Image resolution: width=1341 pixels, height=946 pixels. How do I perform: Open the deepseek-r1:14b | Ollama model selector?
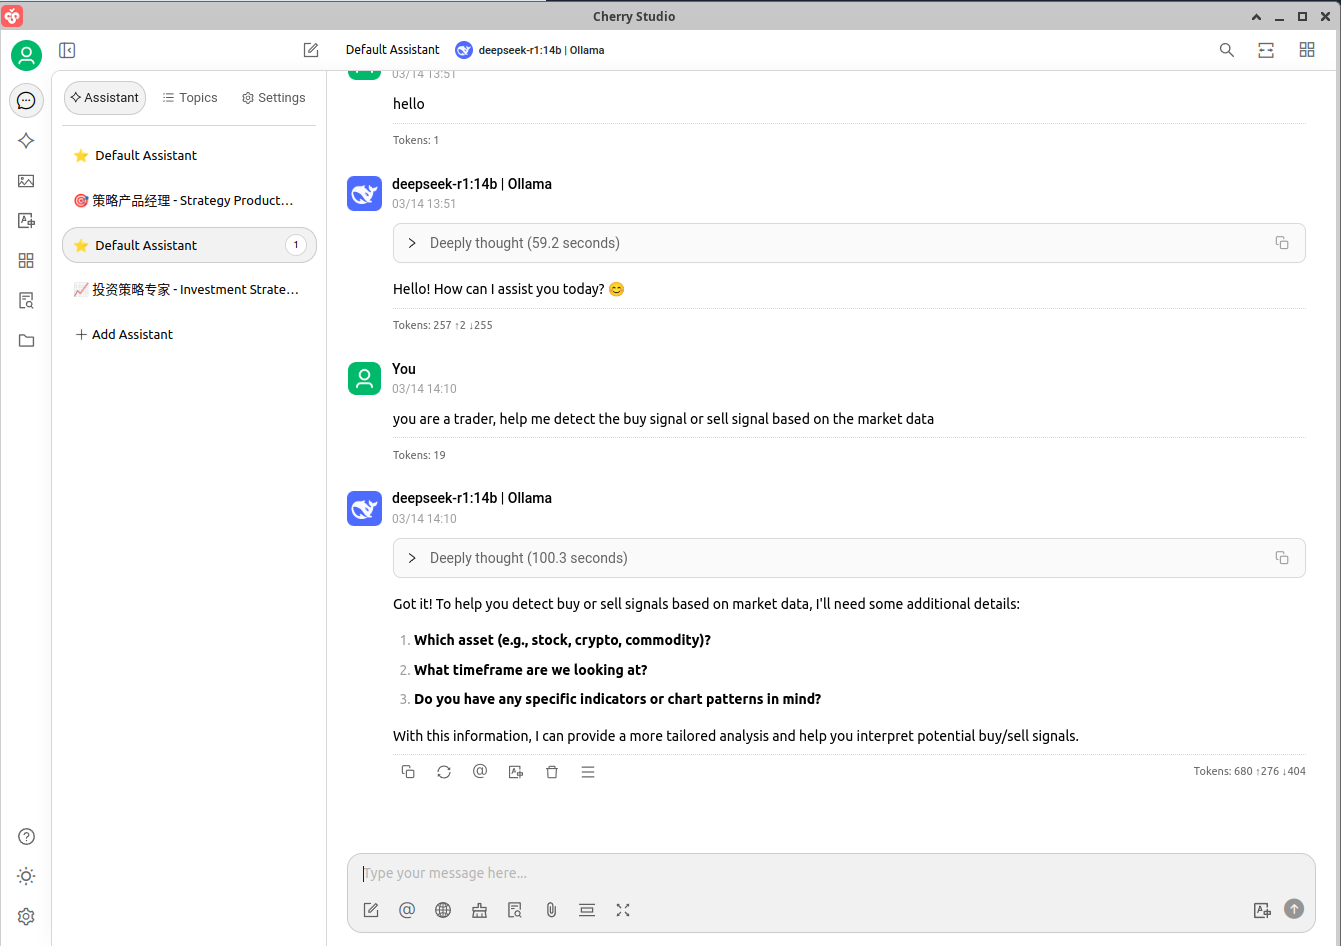(x=530, y=50)
